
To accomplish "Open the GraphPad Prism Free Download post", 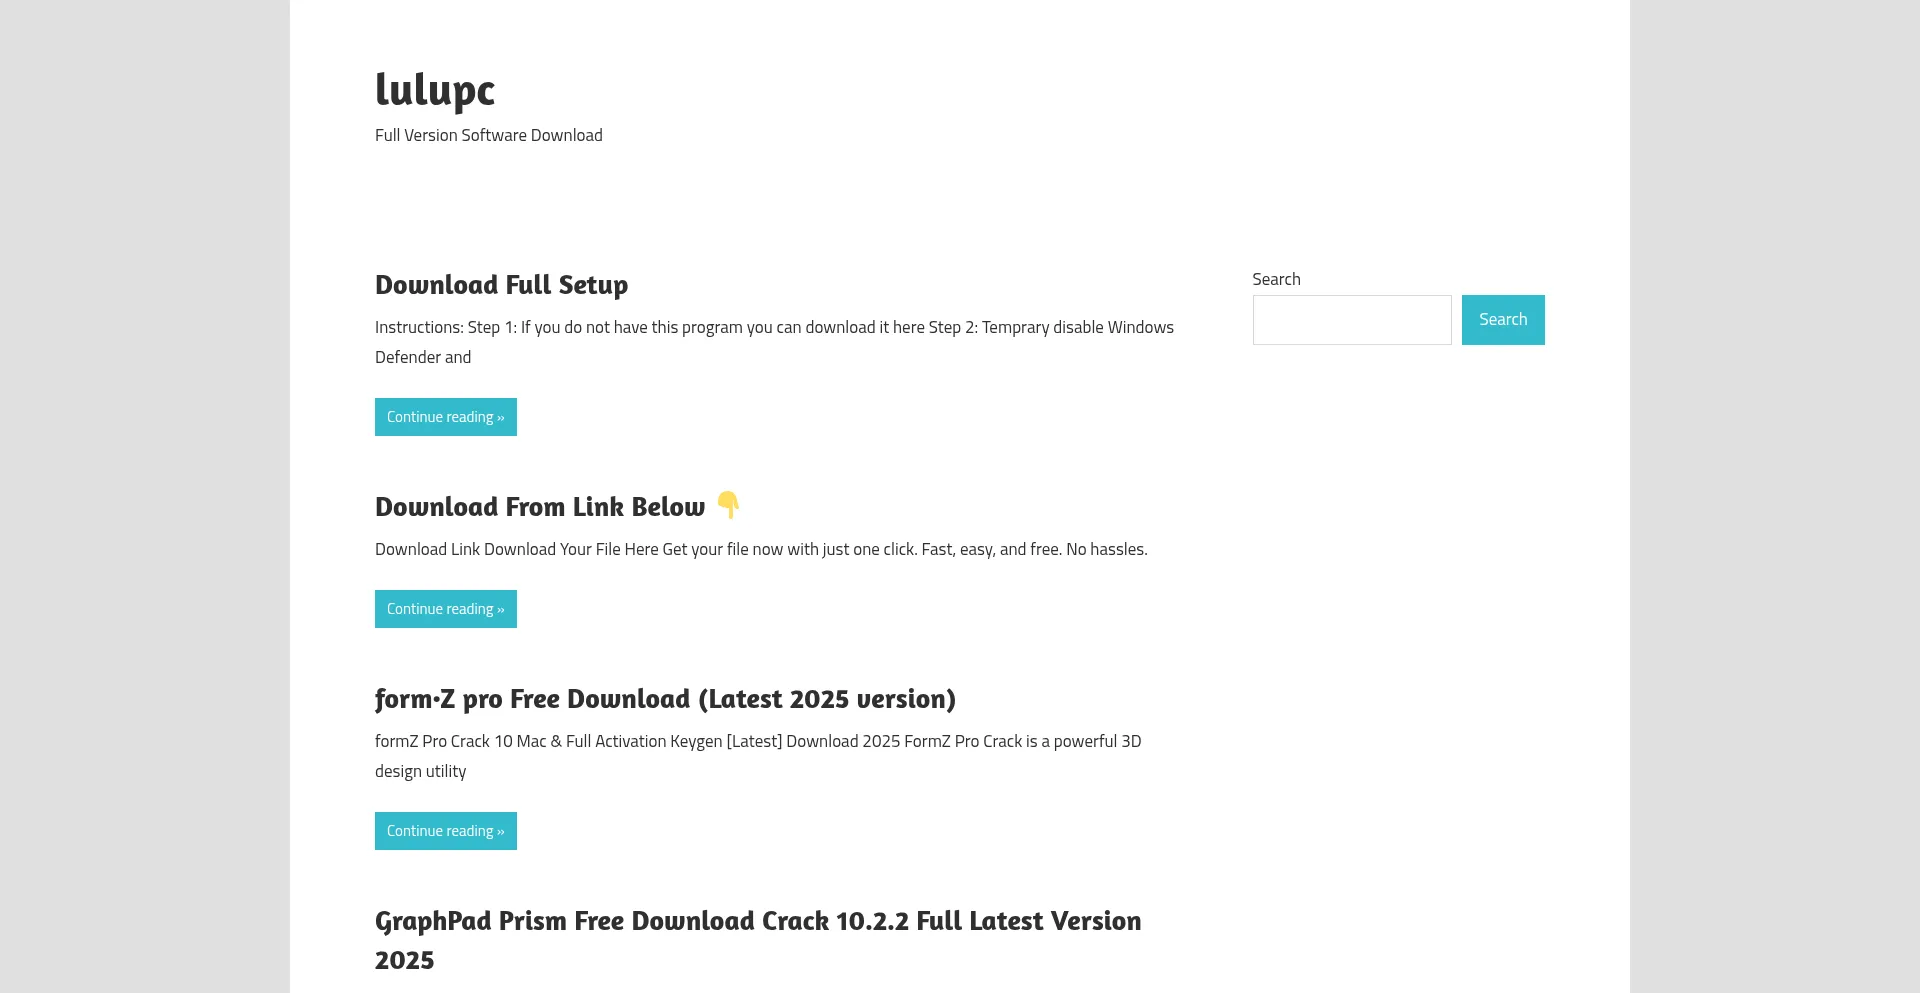I will [x=757, y=921].
